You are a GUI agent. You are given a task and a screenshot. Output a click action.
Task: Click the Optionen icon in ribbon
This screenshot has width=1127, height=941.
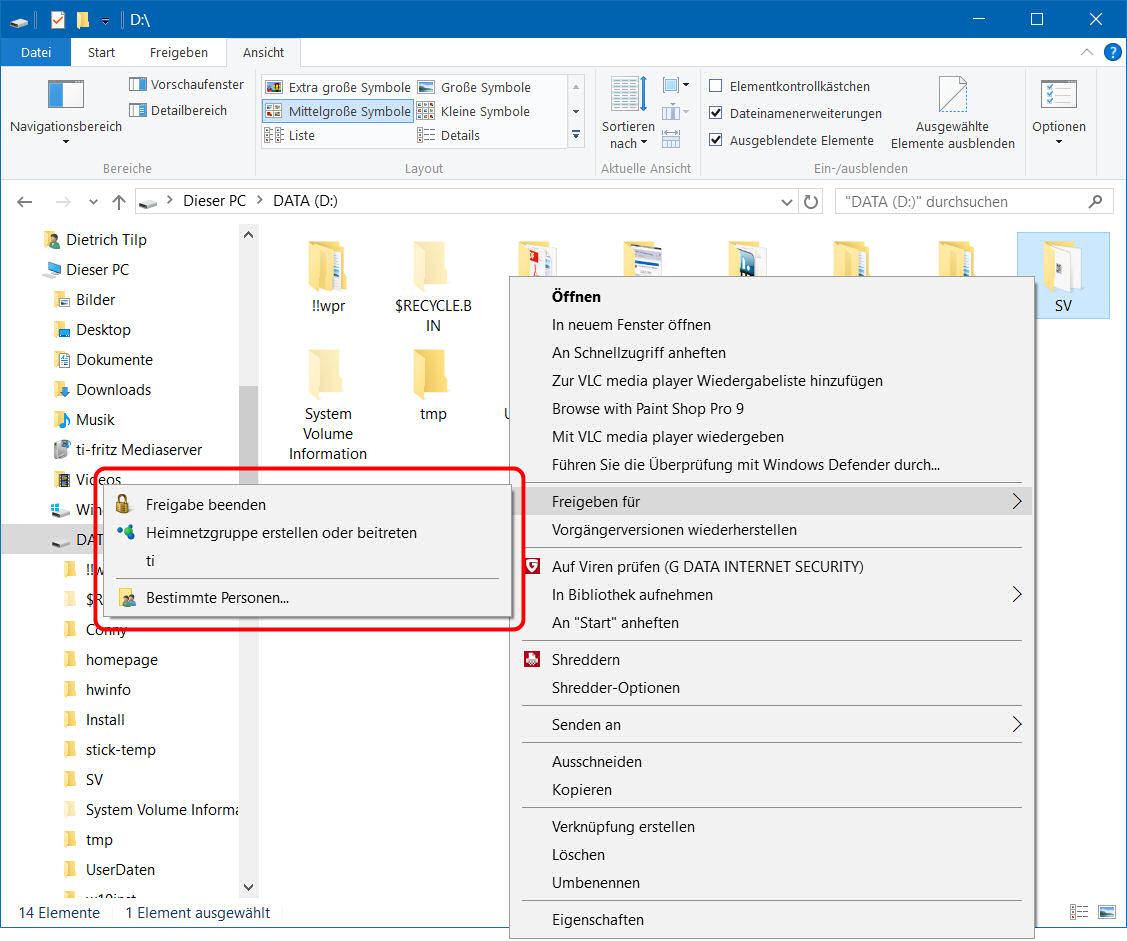point(1058,95)
